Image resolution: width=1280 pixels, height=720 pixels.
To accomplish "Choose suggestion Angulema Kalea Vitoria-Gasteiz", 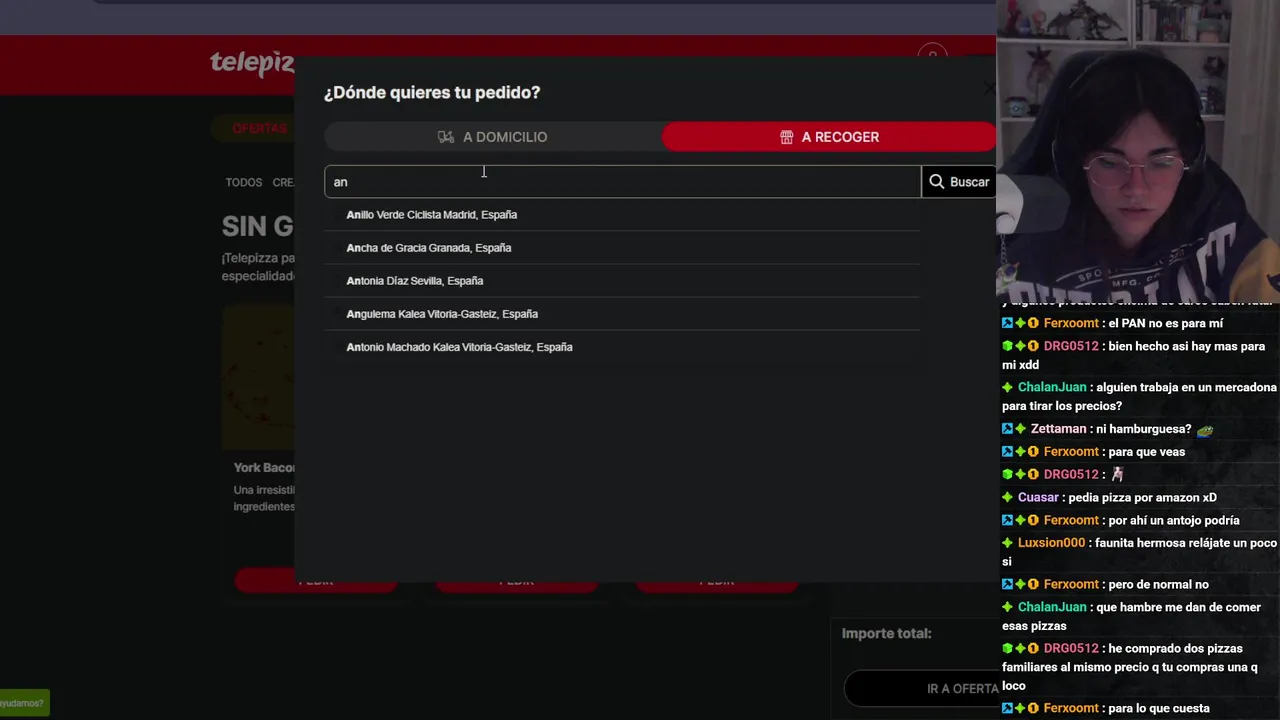I will pyautogui.click(x=621, y=314).
